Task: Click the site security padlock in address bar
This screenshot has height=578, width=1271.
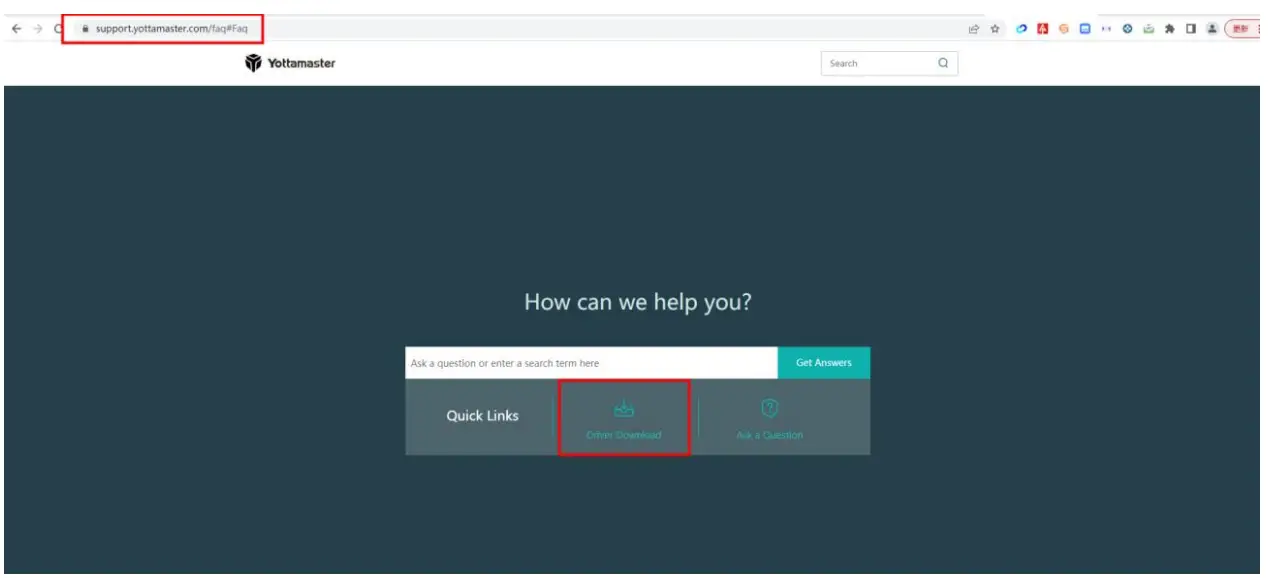Action: (x=85, y=28)
